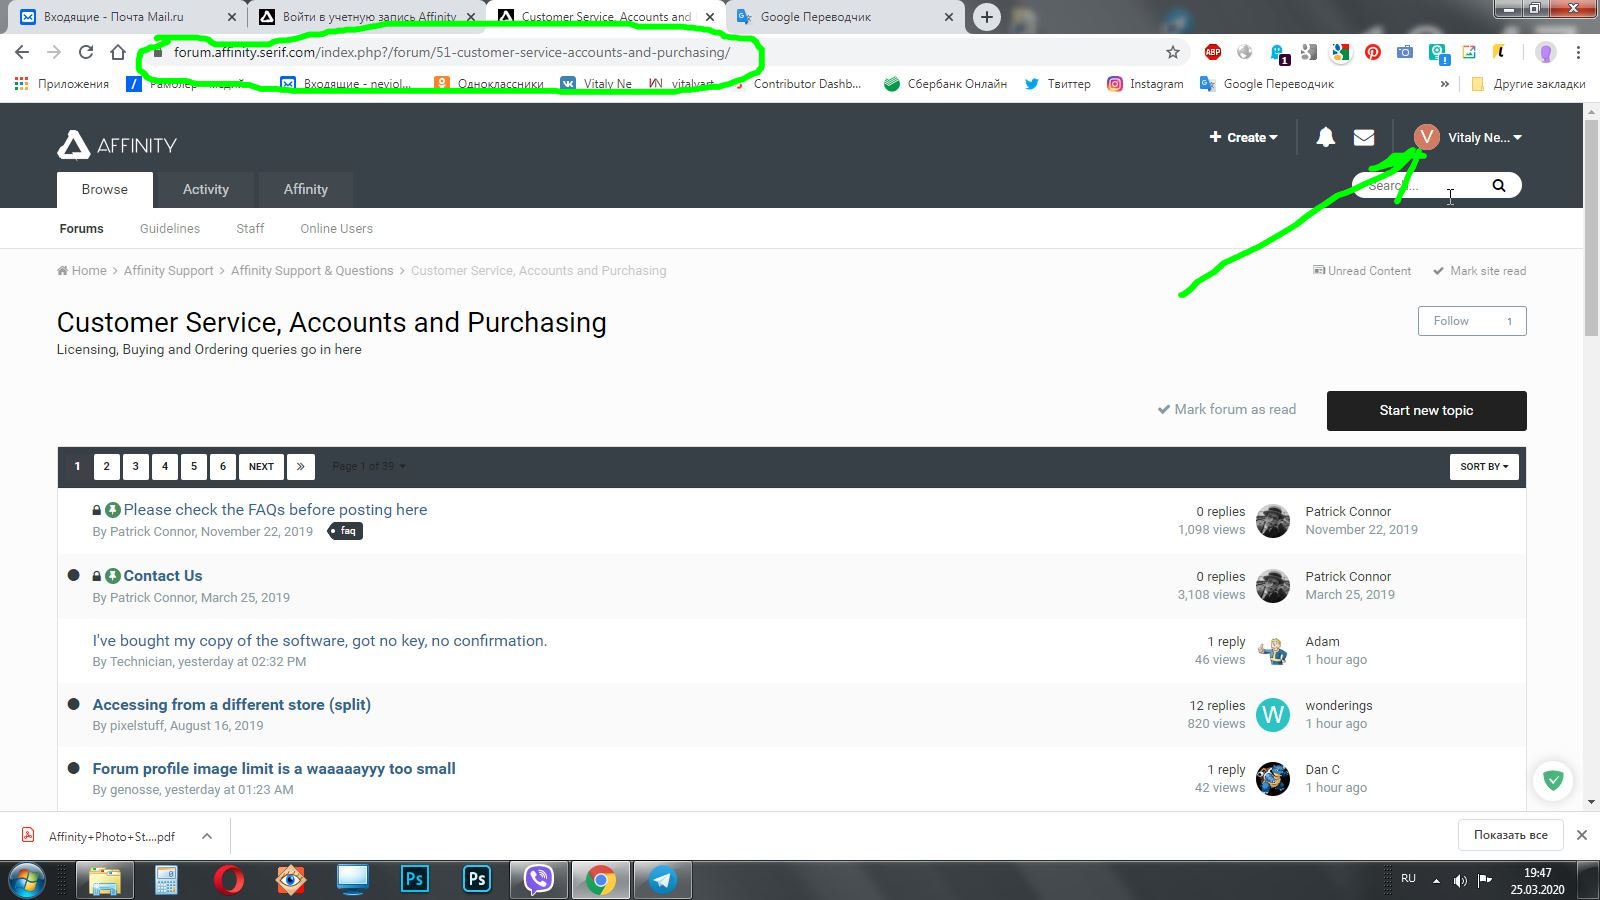The height and width of the screenshot is (900, 1600).
Task: Select the Browse tab
Action: click(105, 190)
